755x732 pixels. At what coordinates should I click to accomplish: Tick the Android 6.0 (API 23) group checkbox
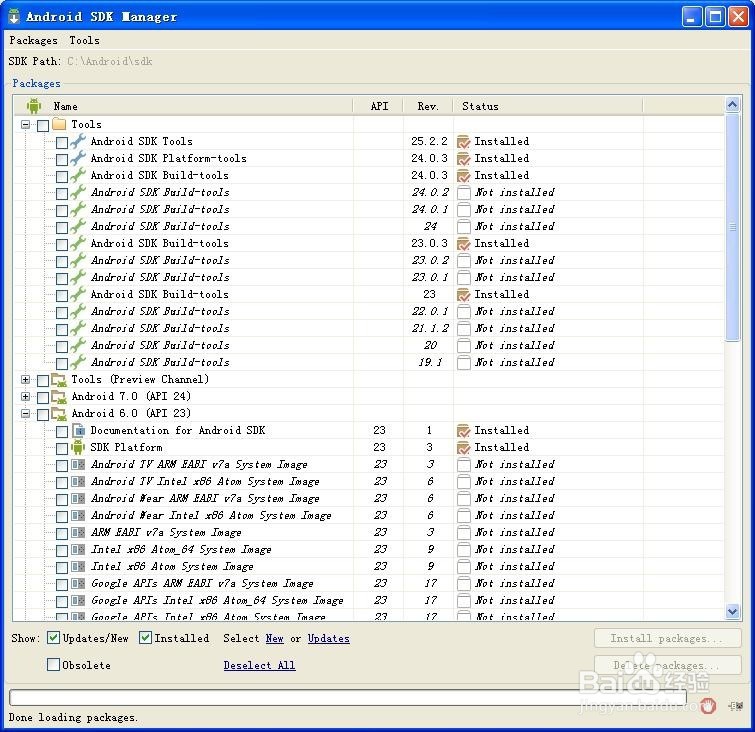[x=43, y=415]
